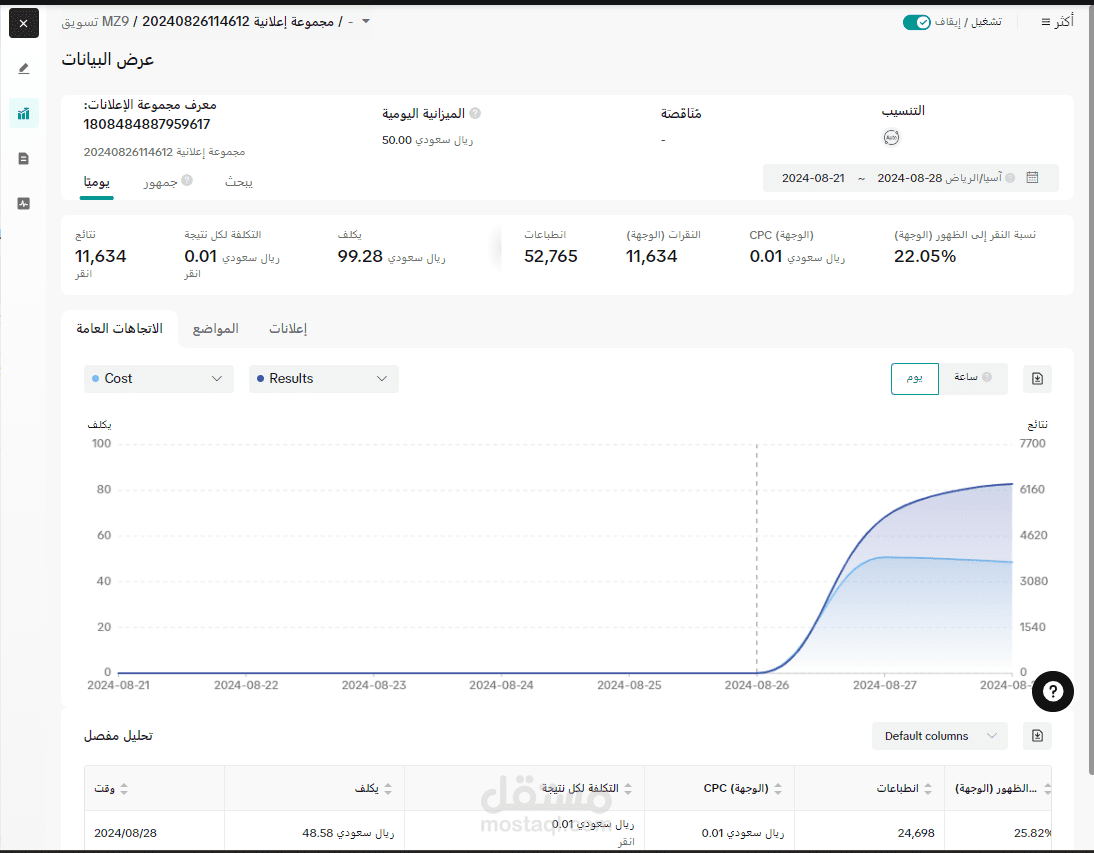Open the أكثر menu button
1094x853 pixels.
[x=1057, y=22]
